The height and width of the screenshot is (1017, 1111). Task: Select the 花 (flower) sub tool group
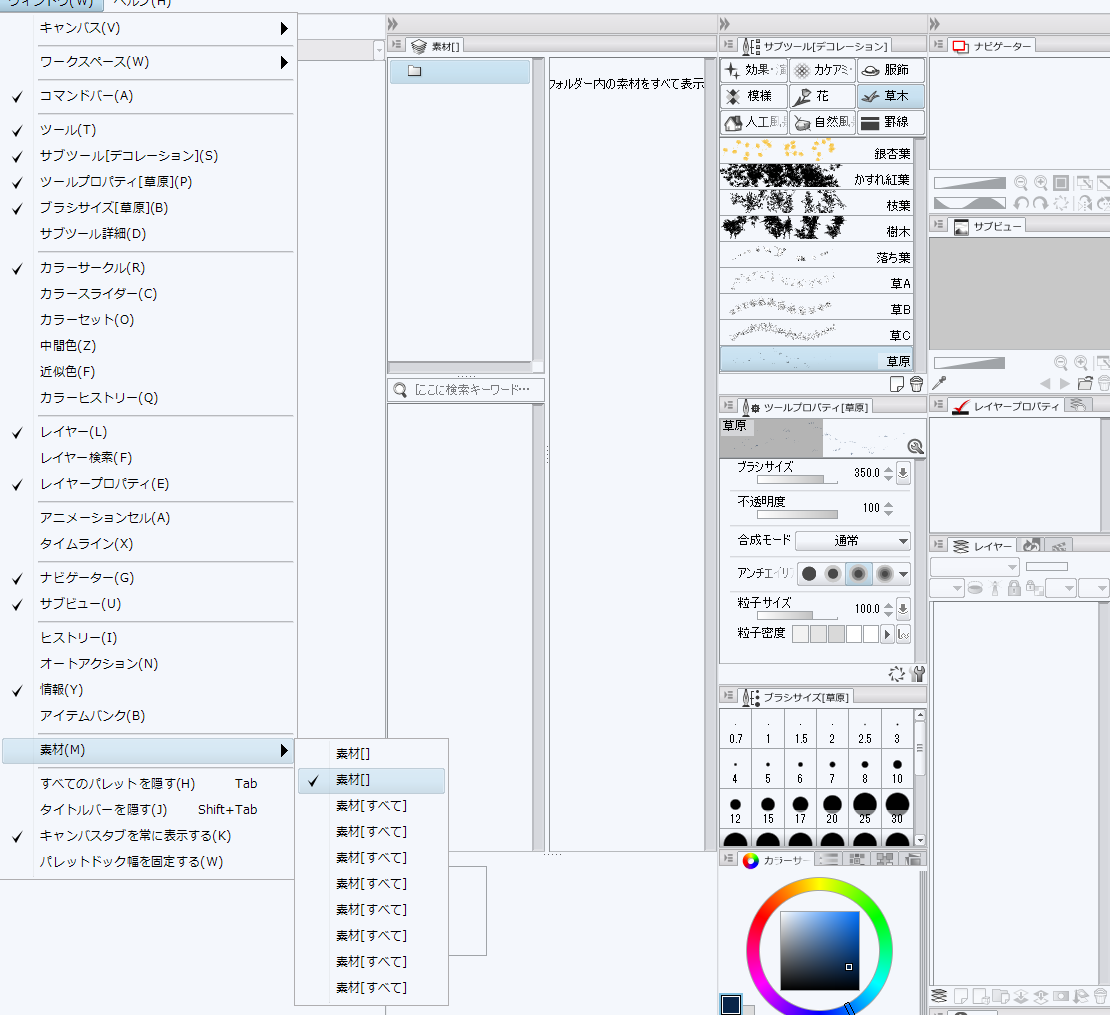[821, 97]
